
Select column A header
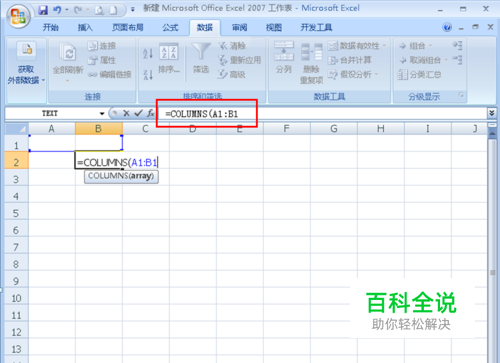(52, 128)
